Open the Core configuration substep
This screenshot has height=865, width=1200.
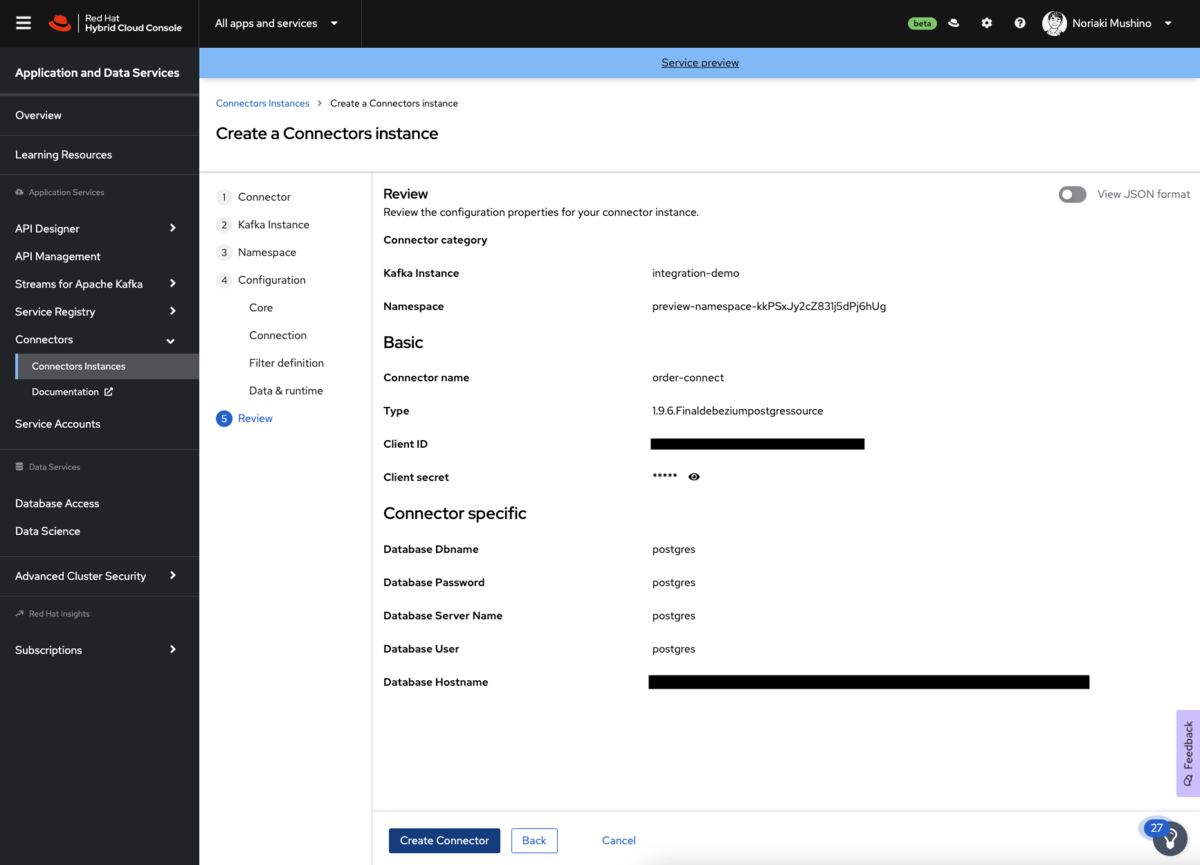(261, 308)
